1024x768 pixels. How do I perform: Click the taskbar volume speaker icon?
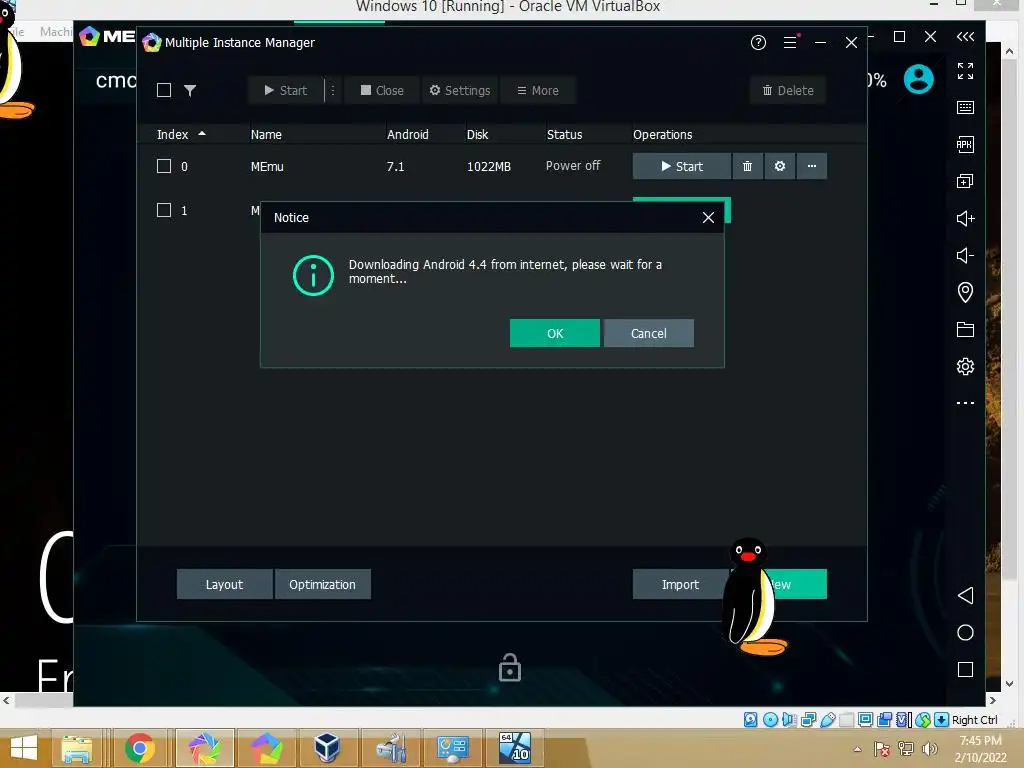point(930,749)
